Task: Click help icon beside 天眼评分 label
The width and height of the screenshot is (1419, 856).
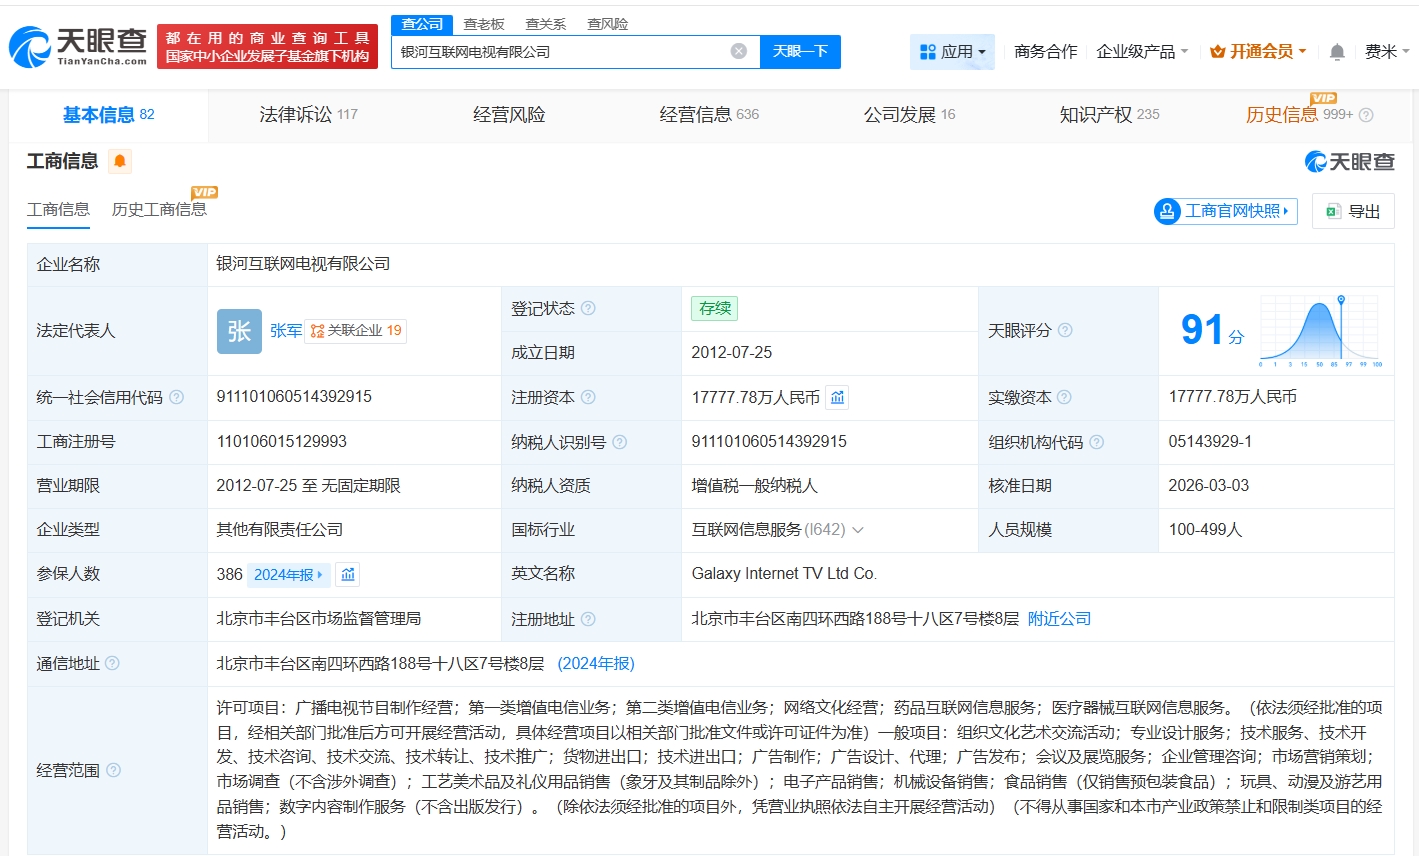Action: click(1065, 330)
